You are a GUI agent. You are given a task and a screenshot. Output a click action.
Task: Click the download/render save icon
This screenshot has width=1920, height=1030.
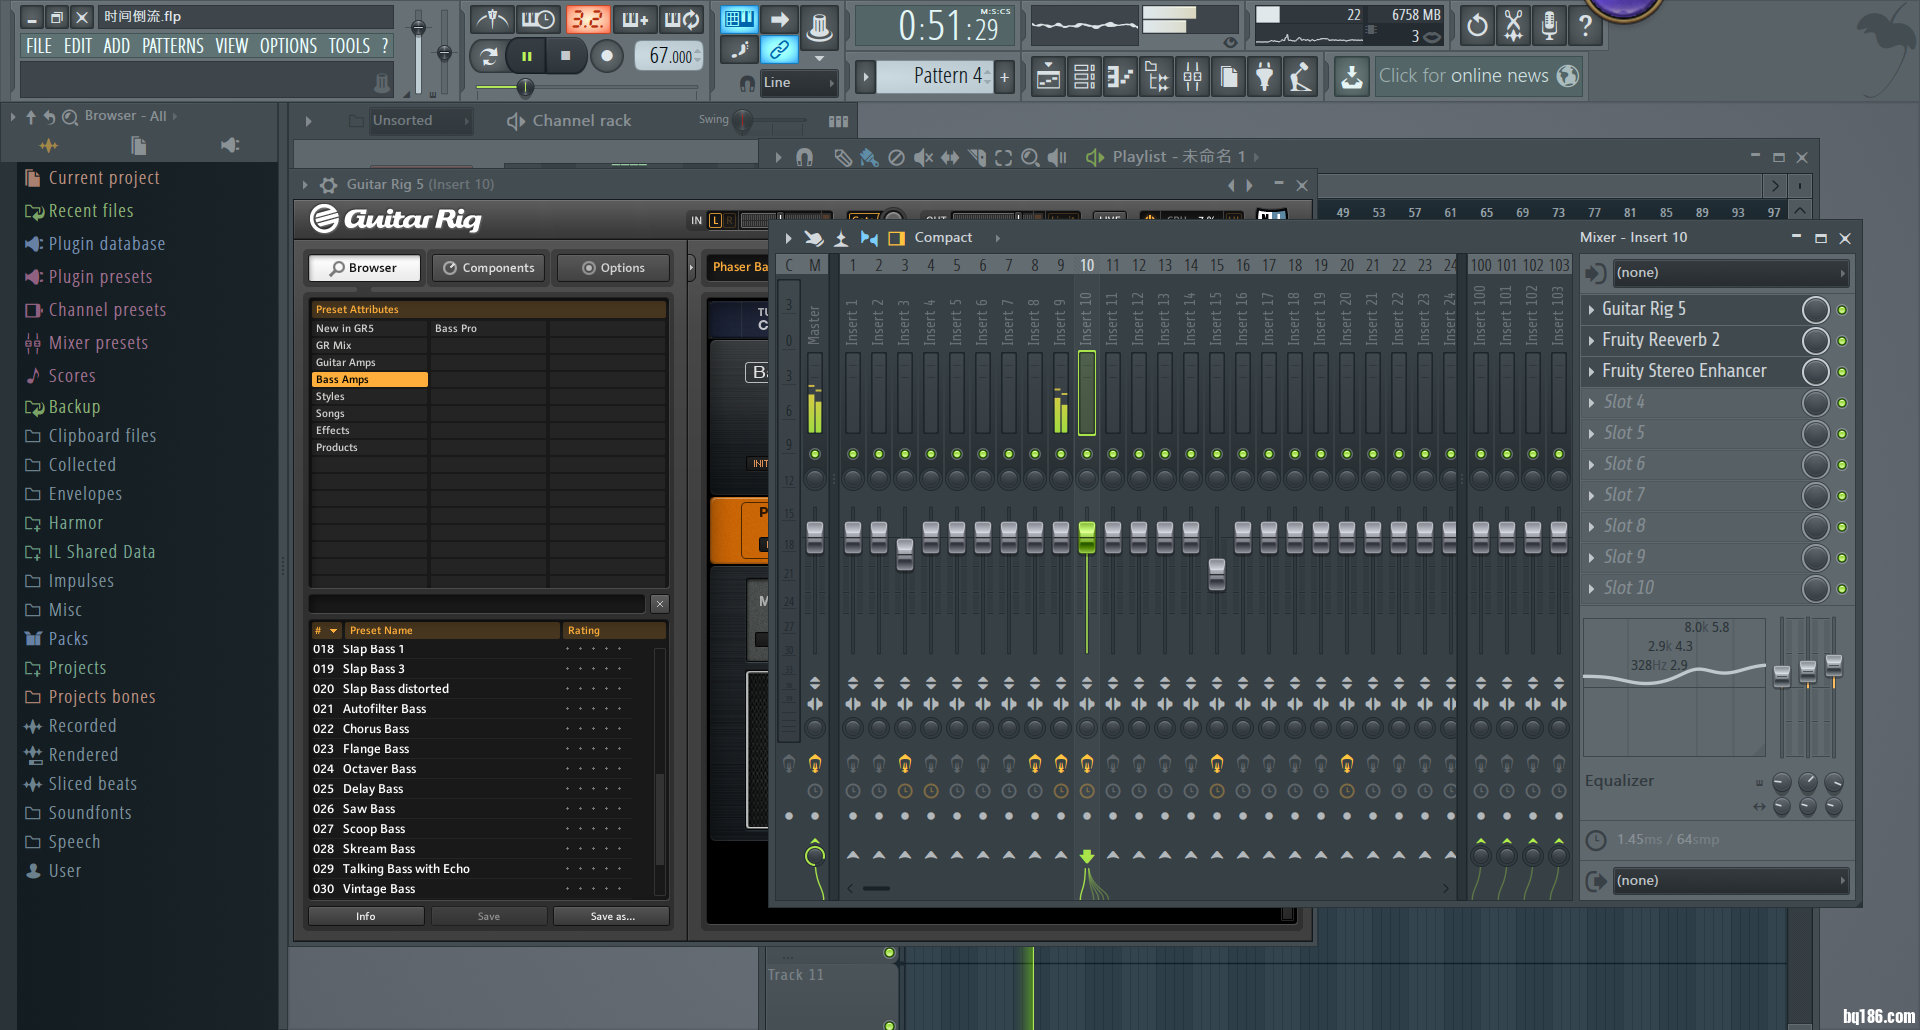click(x=1352, y=76)
